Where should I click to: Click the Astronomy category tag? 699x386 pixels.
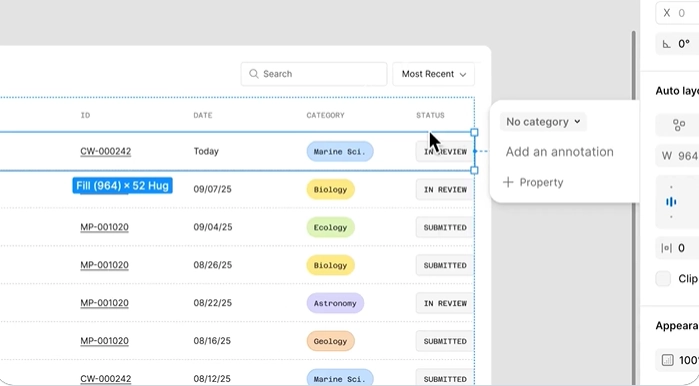pyautogui.click(x=335, y=303)
